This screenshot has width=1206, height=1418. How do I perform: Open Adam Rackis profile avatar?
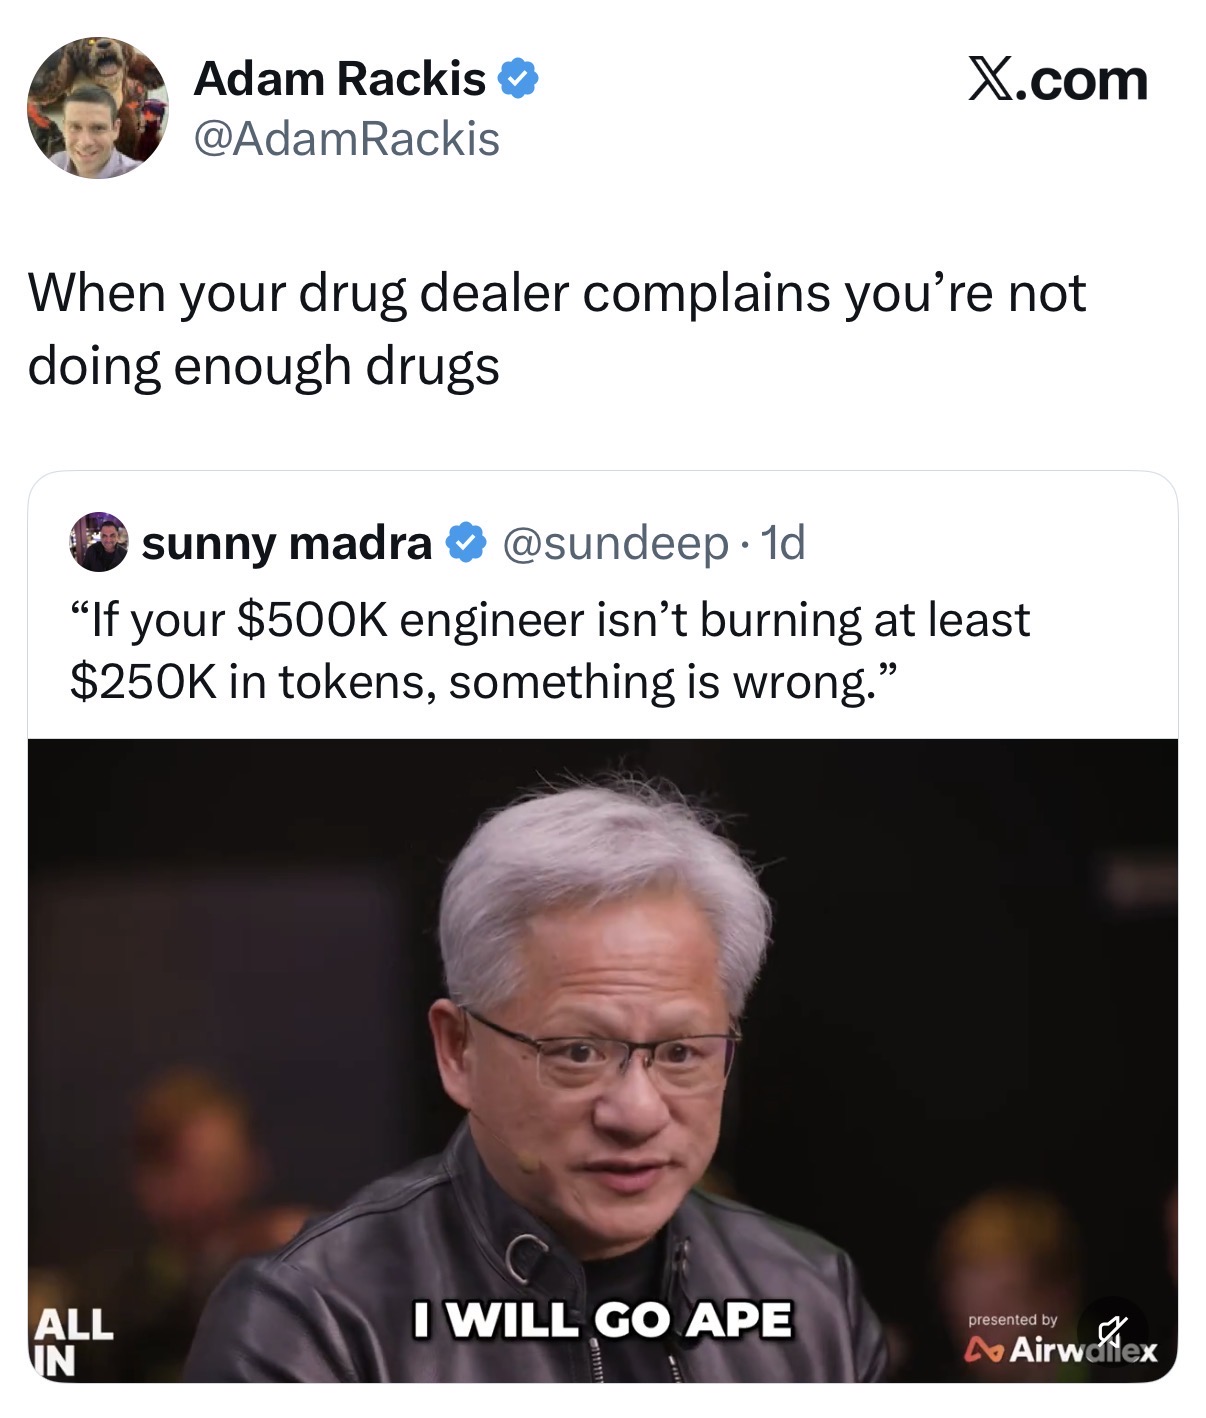click(x=98, y=108)
